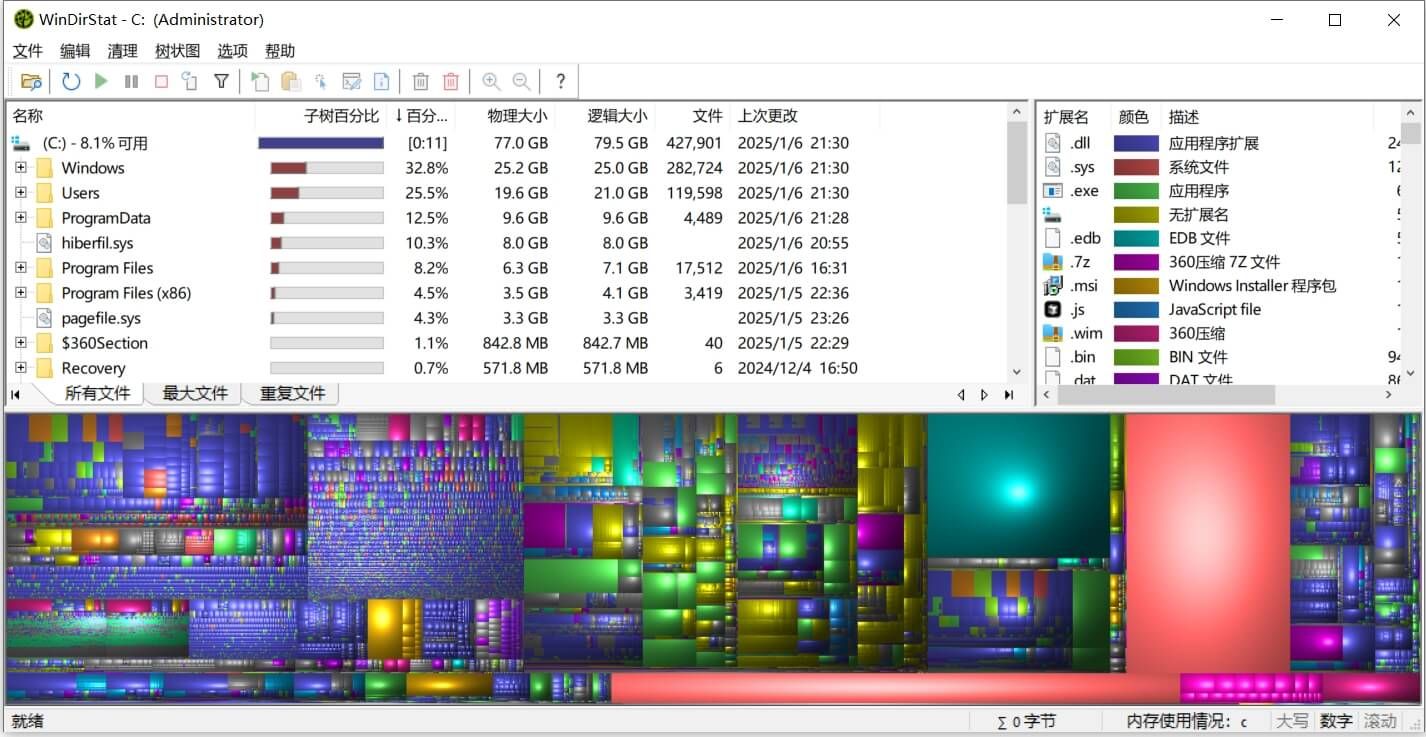Click the tab strip scroll-to-last arrow

[1010, 395]
